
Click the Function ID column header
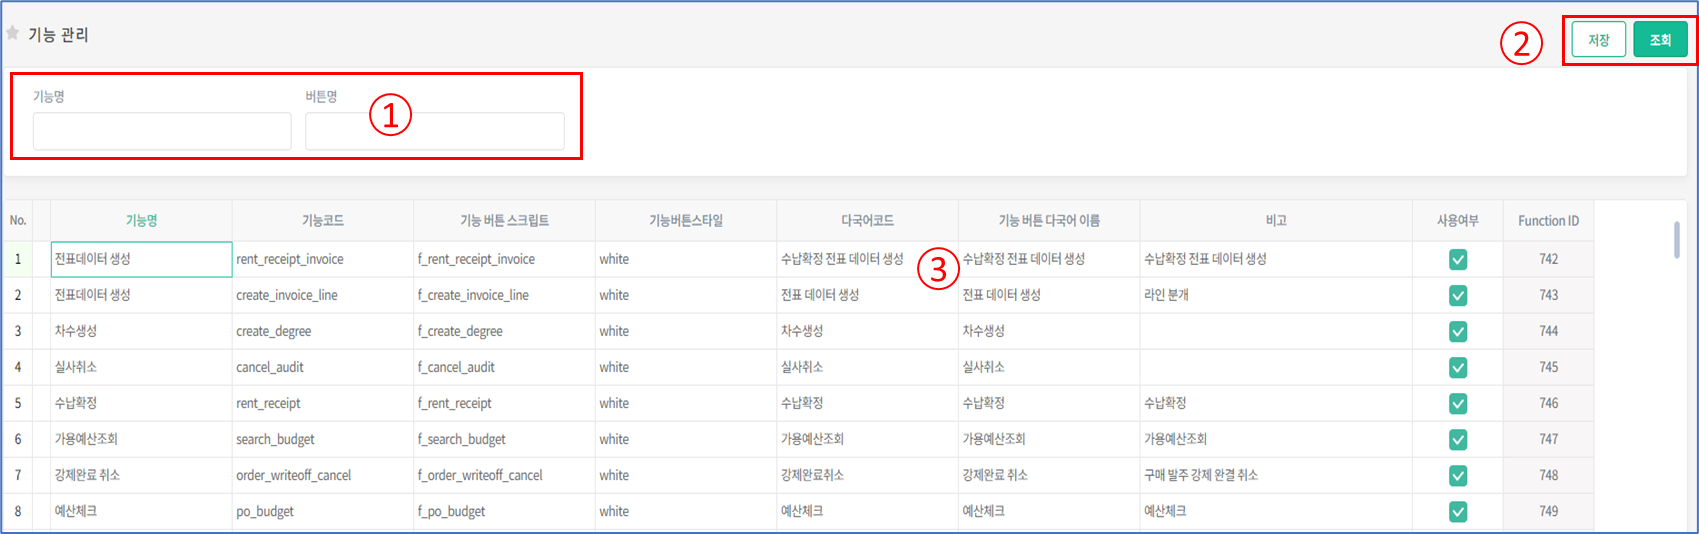(x=1548, y=221)
